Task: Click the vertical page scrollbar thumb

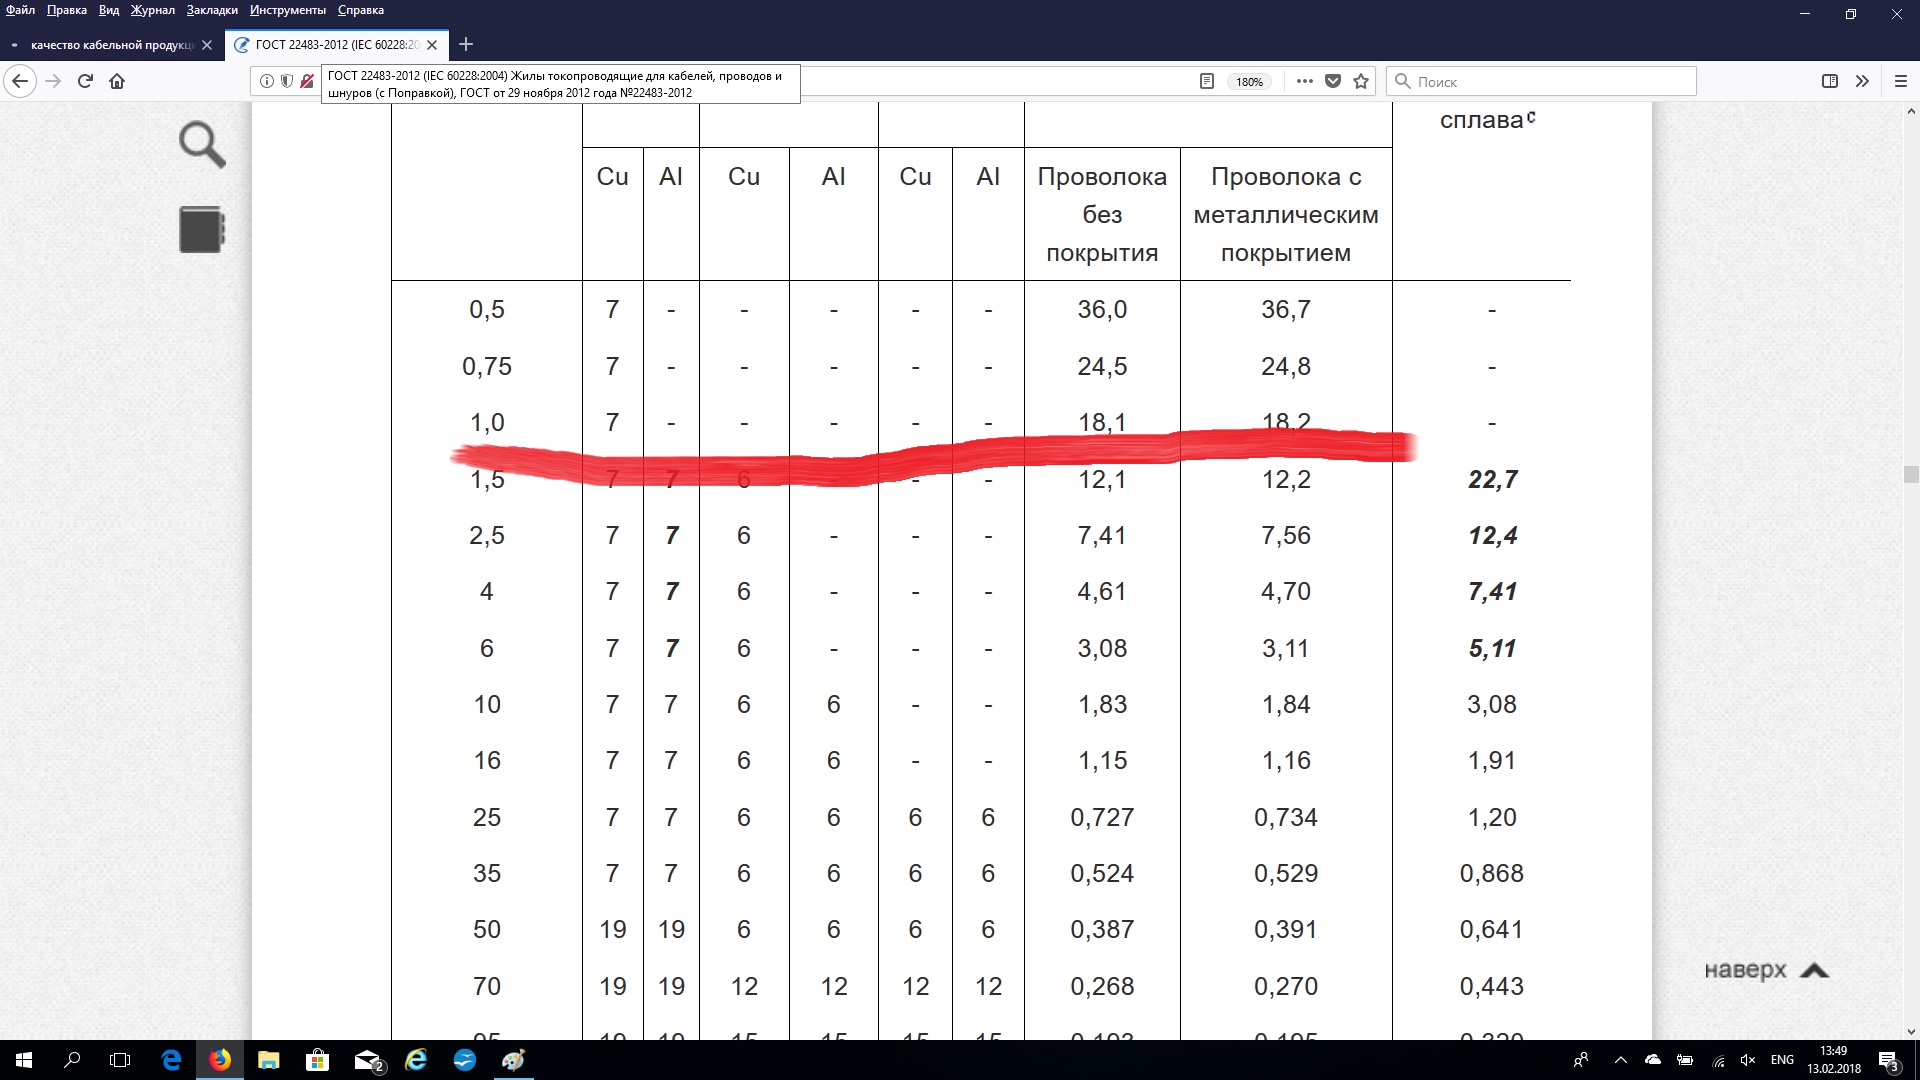Action: pyautogui.click(x=1911, y=475)
